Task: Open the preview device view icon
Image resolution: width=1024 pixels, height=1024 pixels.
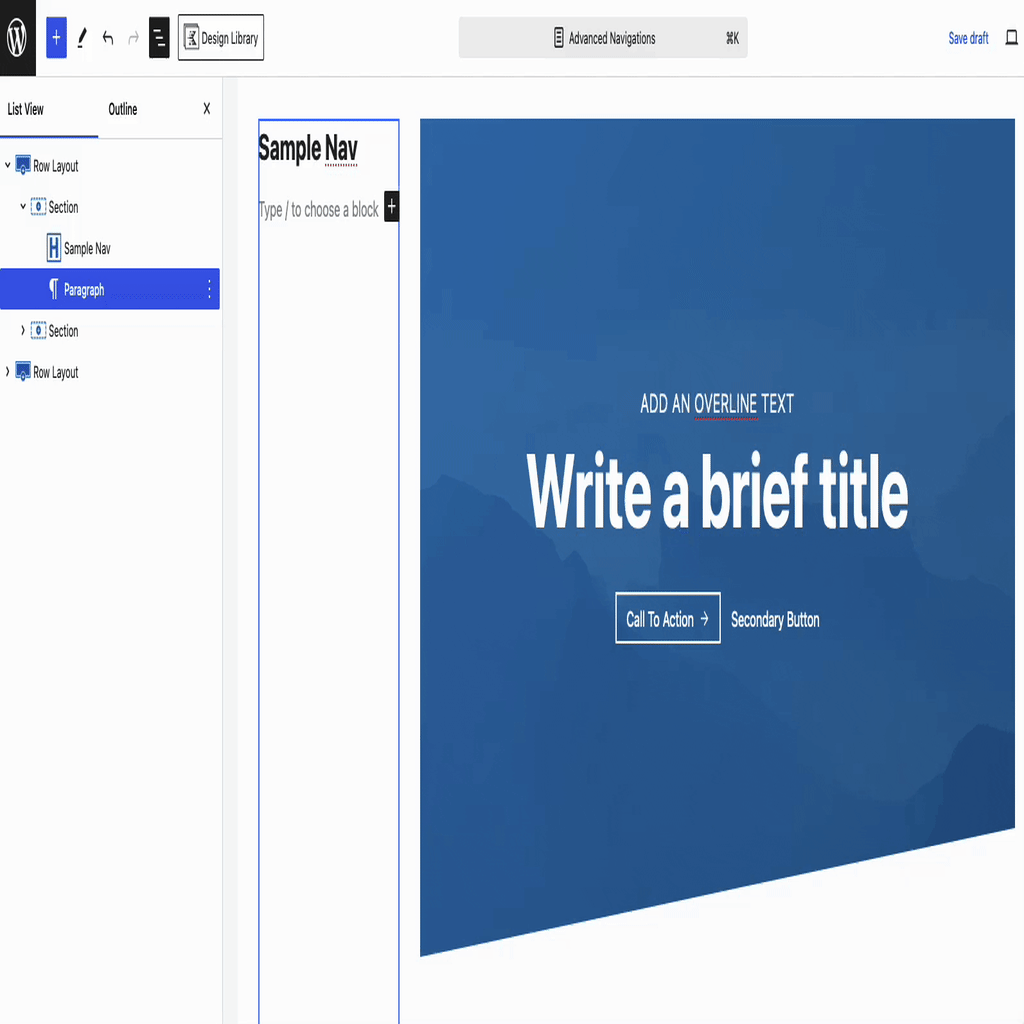Action: [1012, 38]
